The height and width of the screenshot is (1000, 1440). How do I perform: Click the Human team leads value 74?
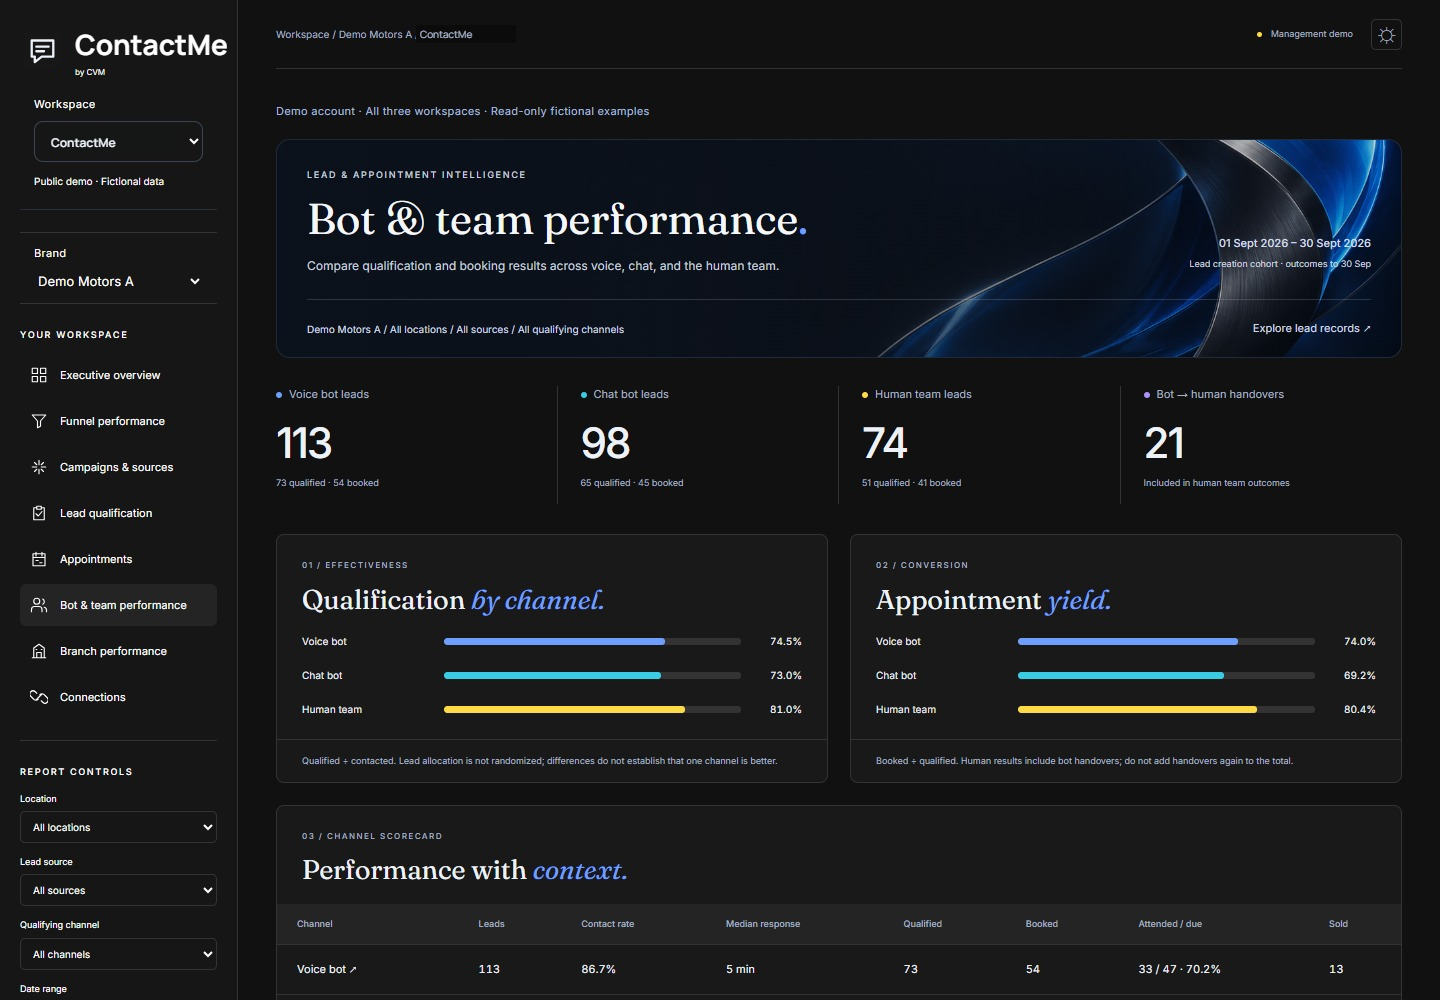[885, 443]
